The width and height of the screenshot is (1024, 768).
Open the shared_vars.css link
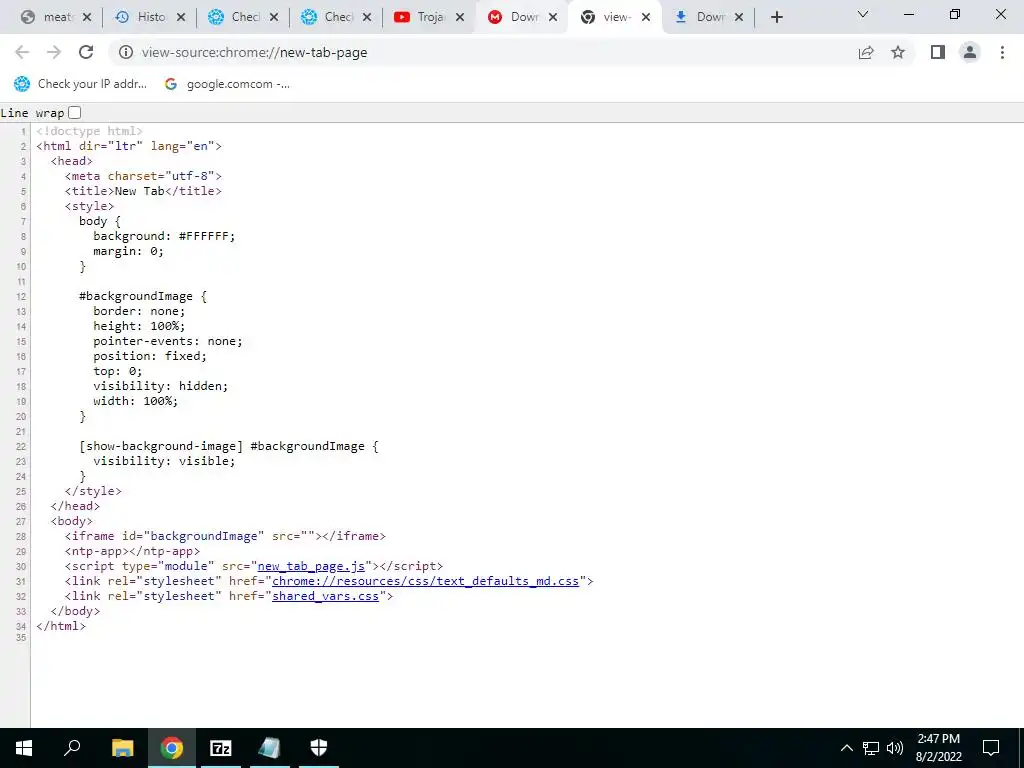[x=325, y=596]
